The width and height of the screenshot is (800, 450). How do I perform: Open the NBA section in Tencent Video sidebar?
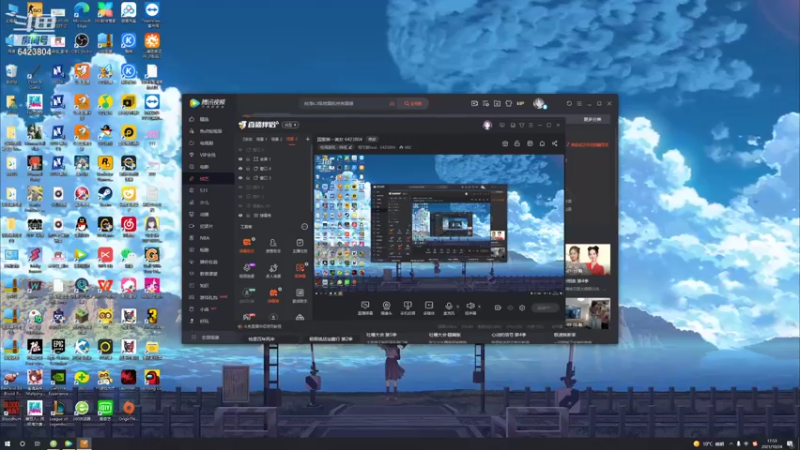click(x=203, y=238)
